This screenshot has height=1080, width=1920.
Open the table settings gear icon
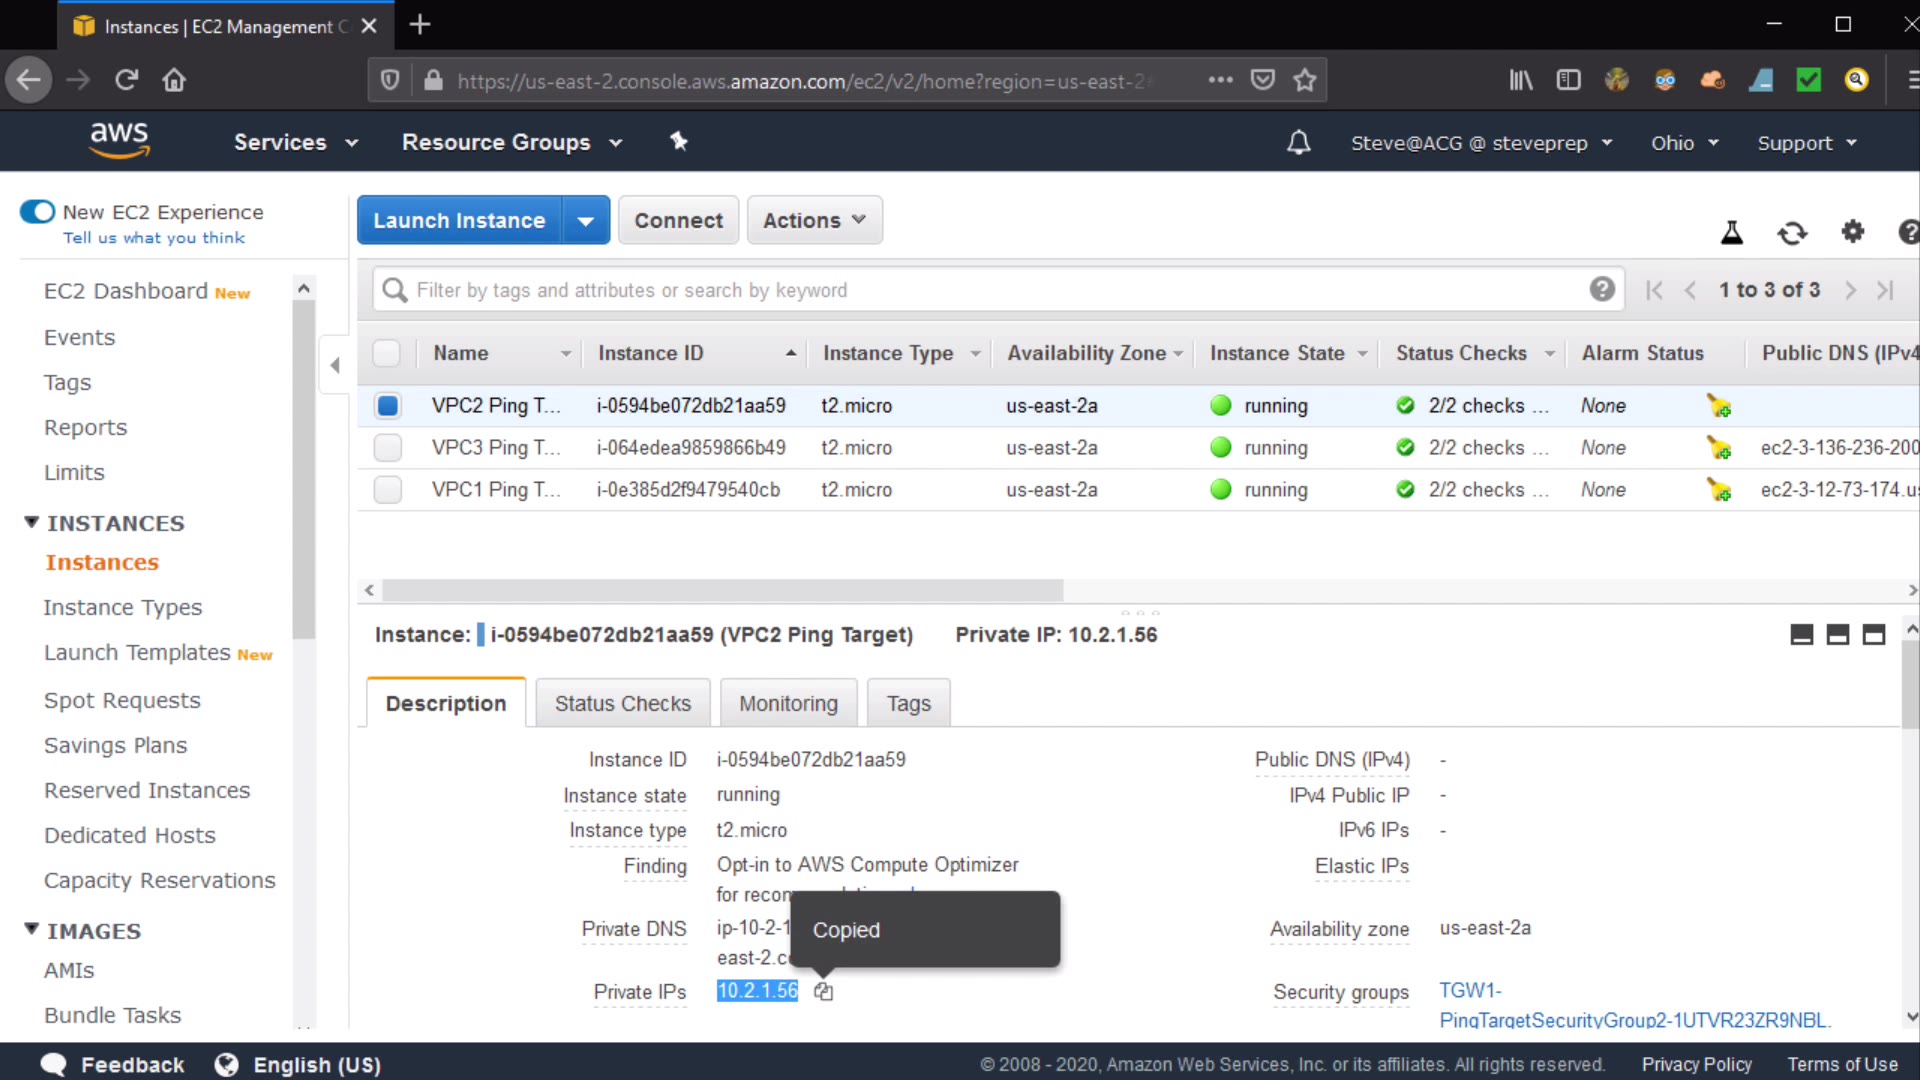(x=1852, y=232)
